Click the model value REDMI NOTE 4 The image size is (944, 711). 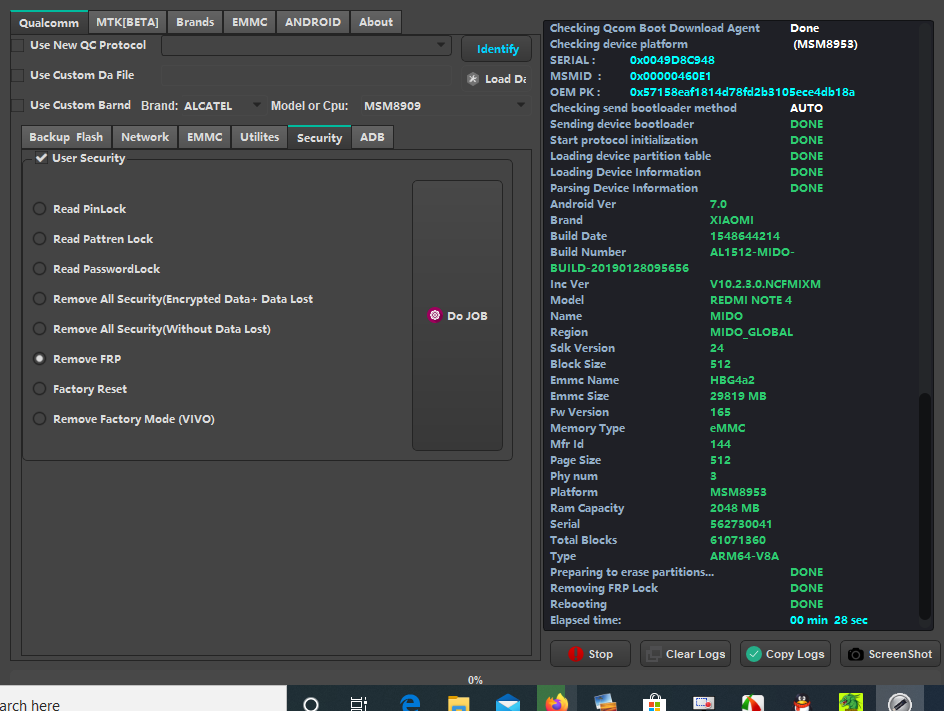point(751,300)
